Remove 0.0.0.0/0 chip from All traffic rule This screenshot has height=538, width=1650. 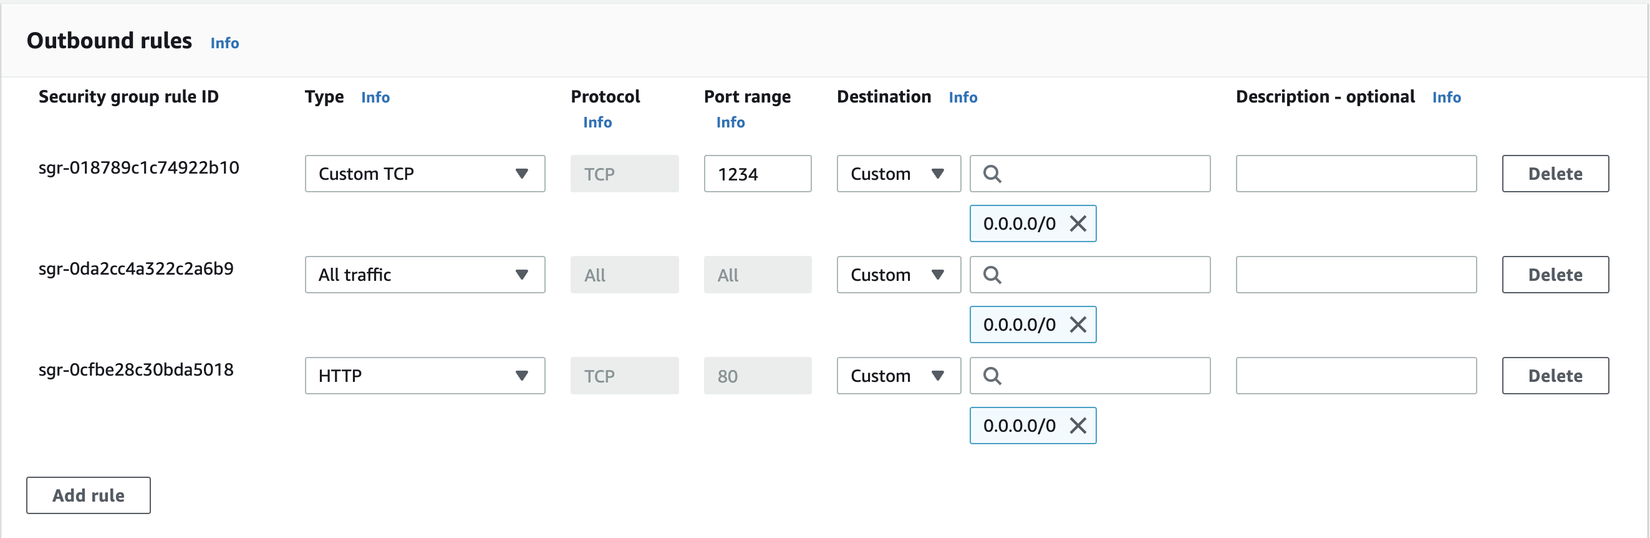pos(1077,325)
